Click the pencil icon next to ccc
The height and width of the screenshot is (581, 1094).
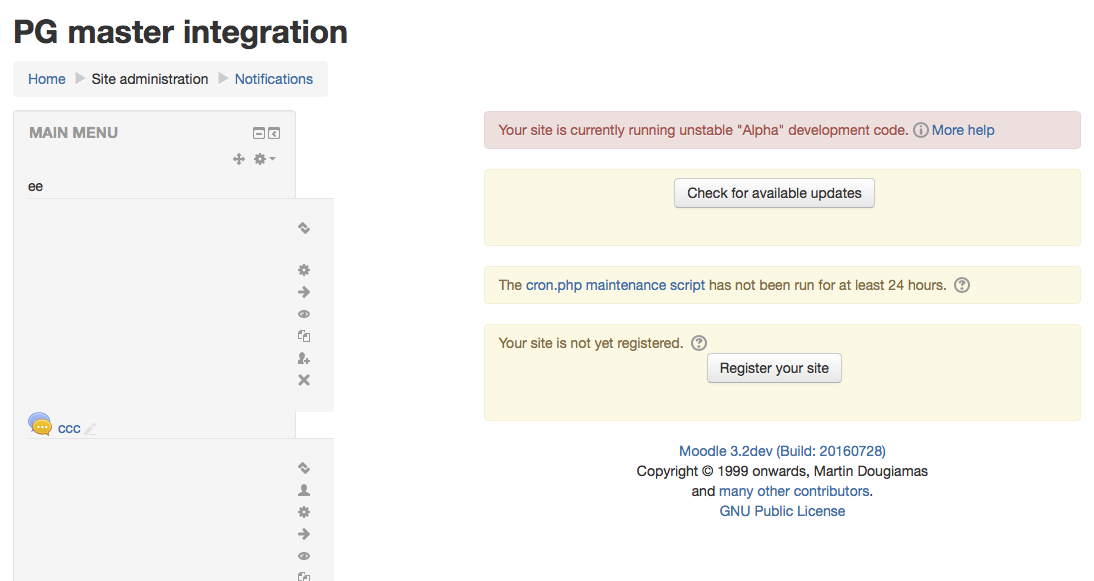click(x=90, y=429)
